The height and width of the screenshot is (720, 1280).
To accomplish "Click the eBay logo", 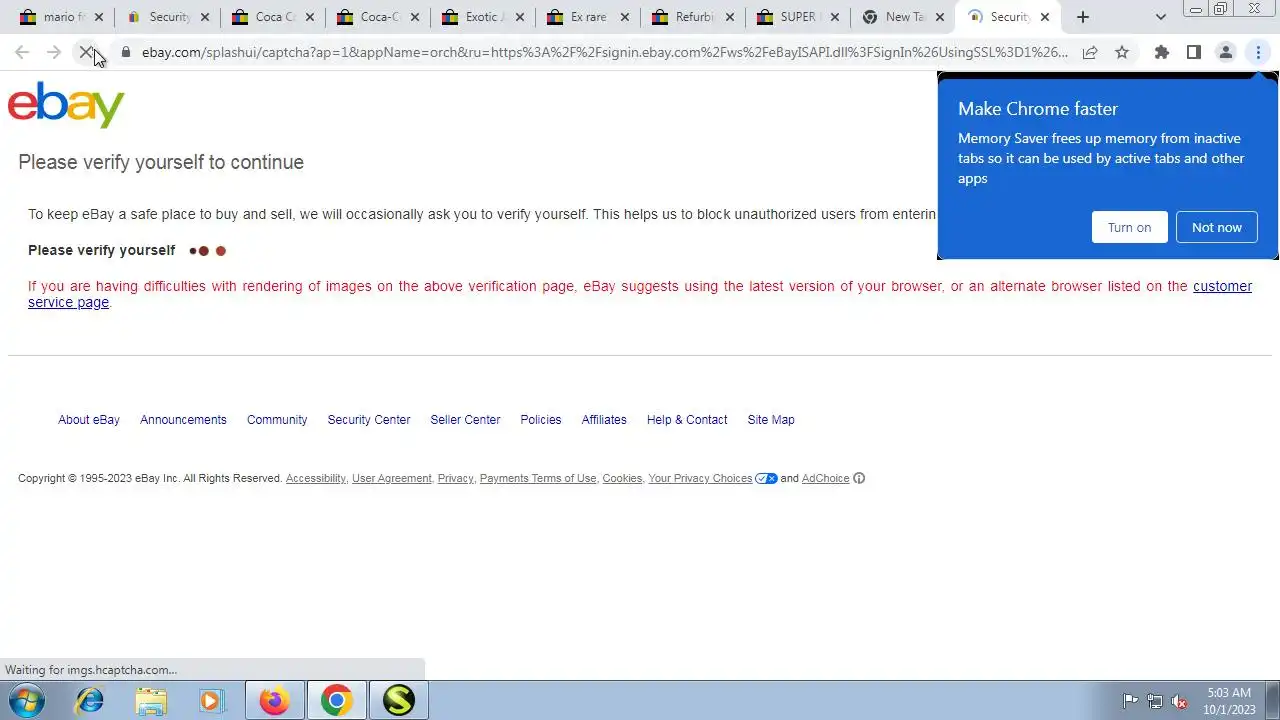I will pos(66,105).
